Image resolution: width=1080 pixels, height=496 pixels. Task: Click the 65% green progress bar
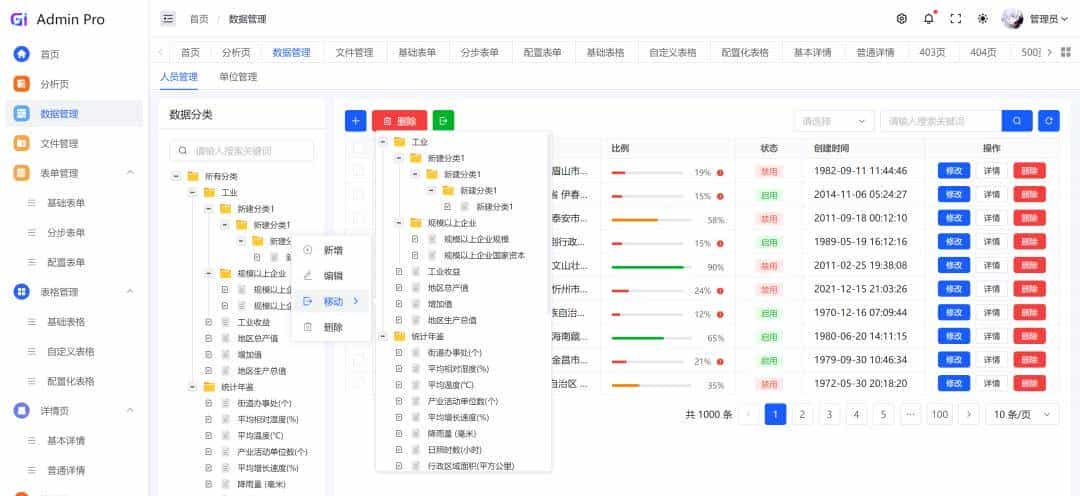pos(651,338)
